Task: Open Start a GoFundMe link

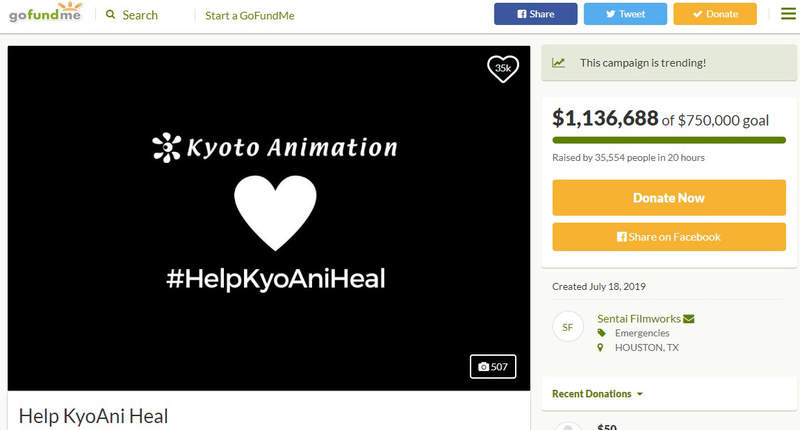Action: 250,16
